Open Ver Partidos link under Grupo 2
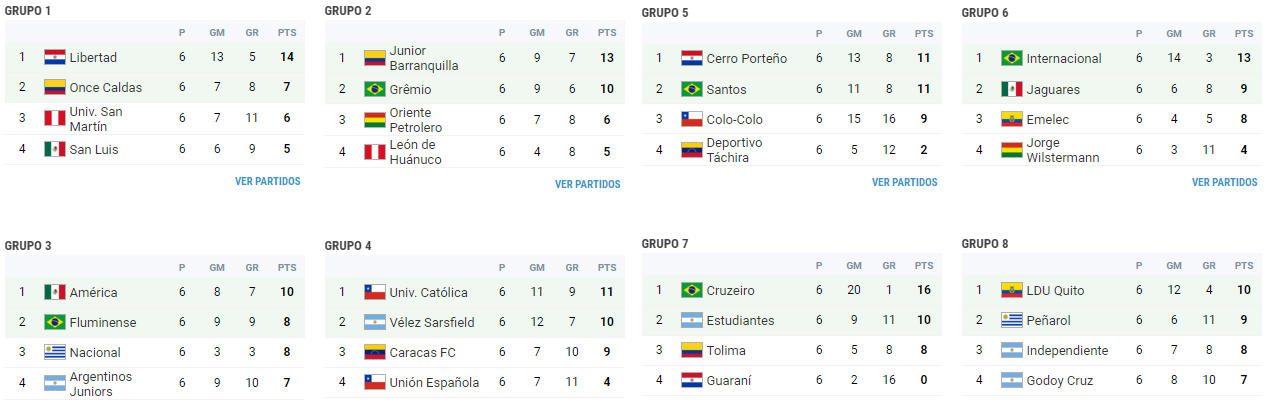The image size is (1268, 401). point(588,184)
